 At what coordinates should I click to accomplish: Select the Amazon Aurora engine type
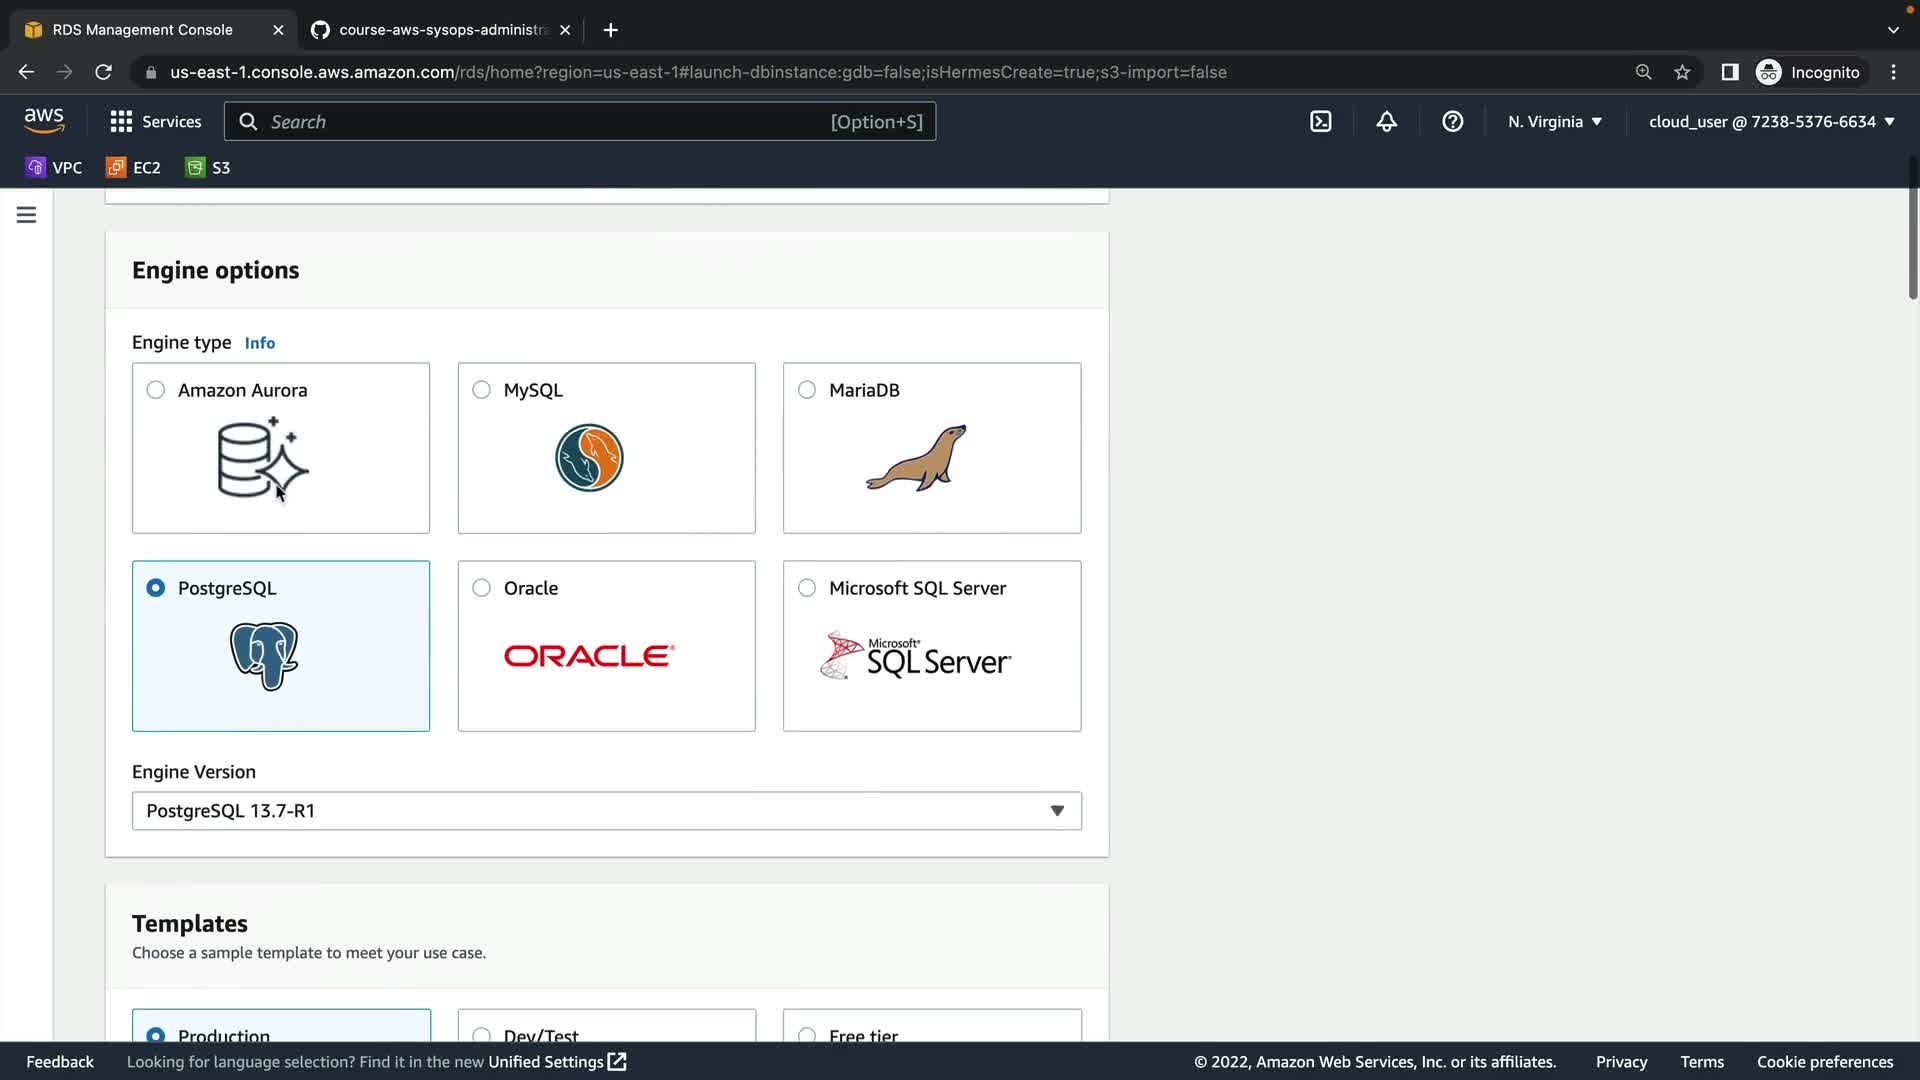156,390
